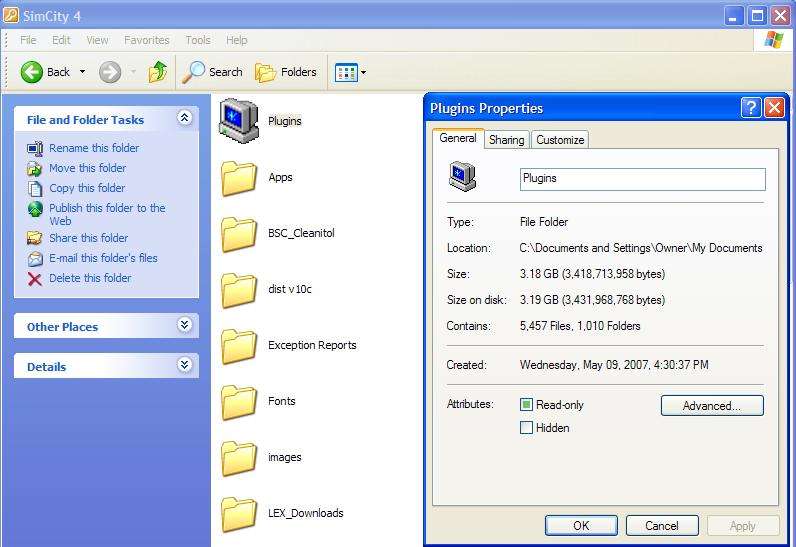Click the Views grid icon
The width and height of the screenshot is (796, 547).
click(x=346, y=73)
